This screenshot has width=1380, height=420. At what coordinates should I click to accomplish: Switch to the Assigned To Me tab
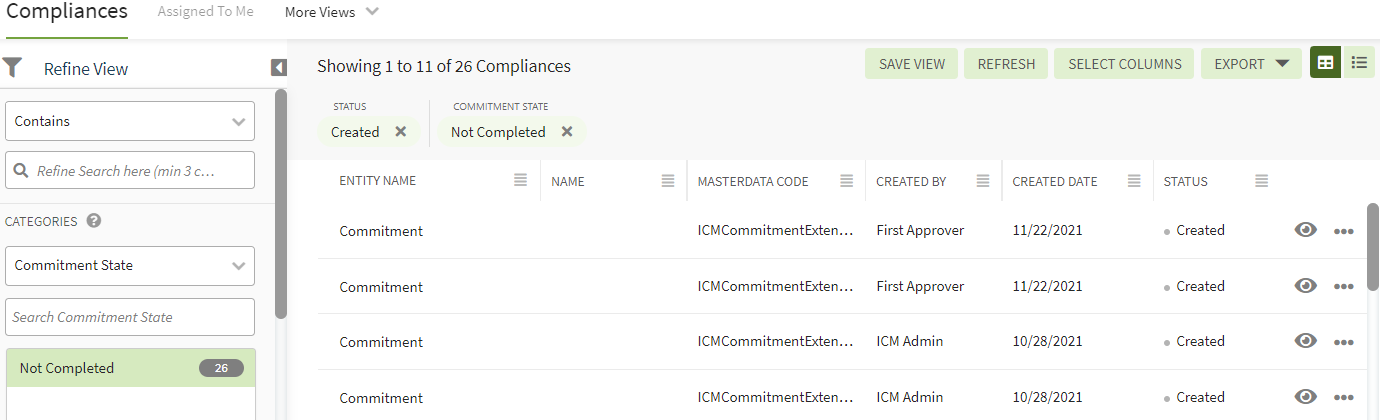pos(205,12)
